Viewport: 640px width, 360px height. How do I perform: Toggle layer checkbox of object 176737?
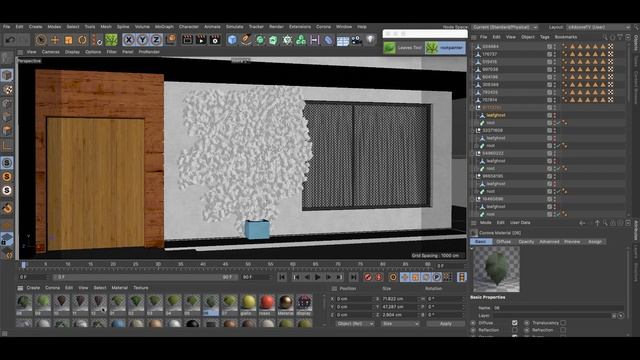point(549,54)
